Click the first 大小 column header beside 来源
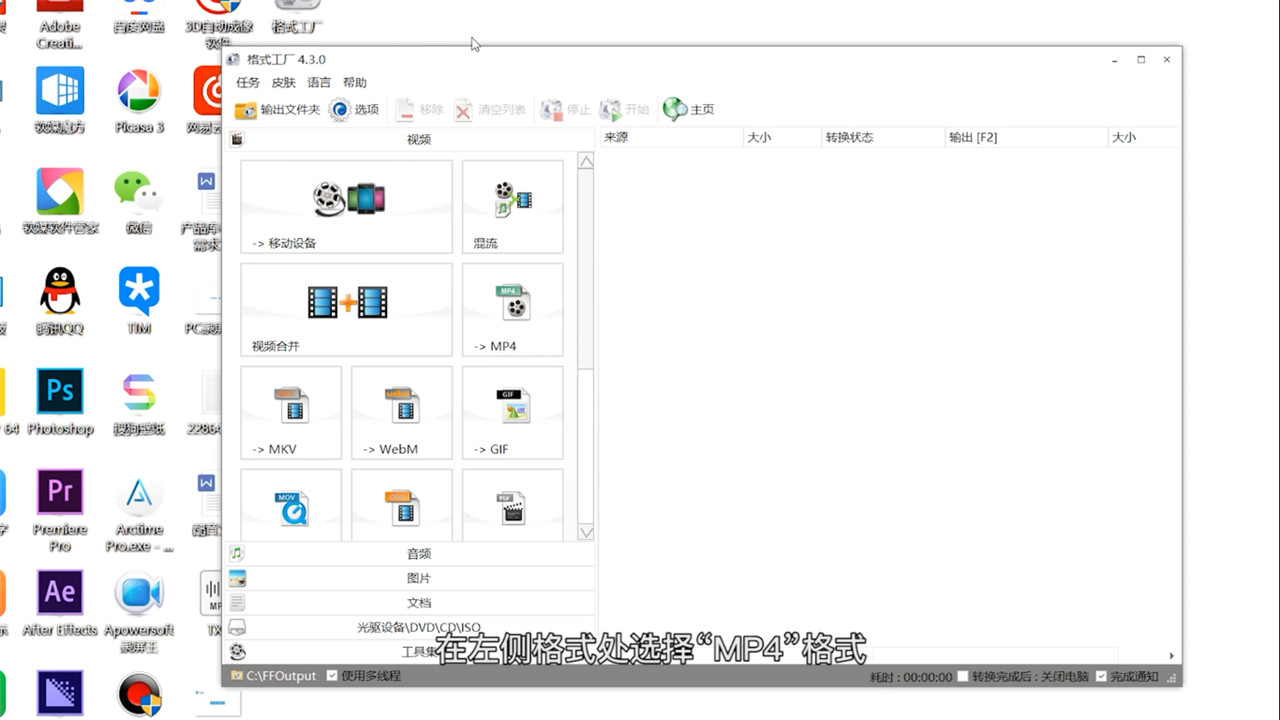 pos(782,137)
